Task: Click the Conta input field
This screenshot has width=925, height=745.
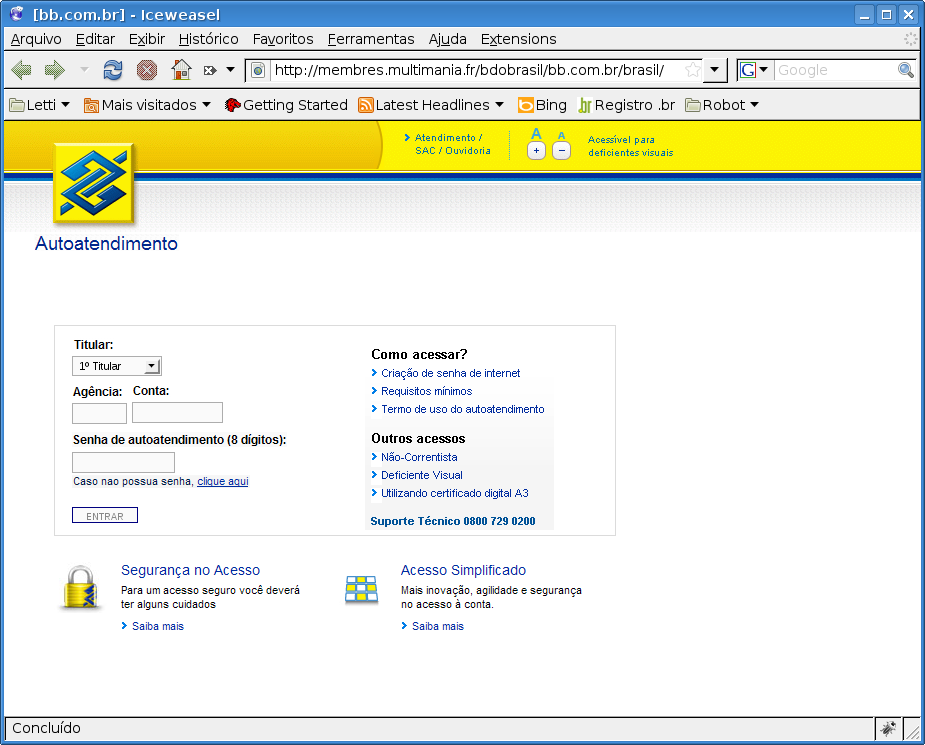Action: coord(177,413)
